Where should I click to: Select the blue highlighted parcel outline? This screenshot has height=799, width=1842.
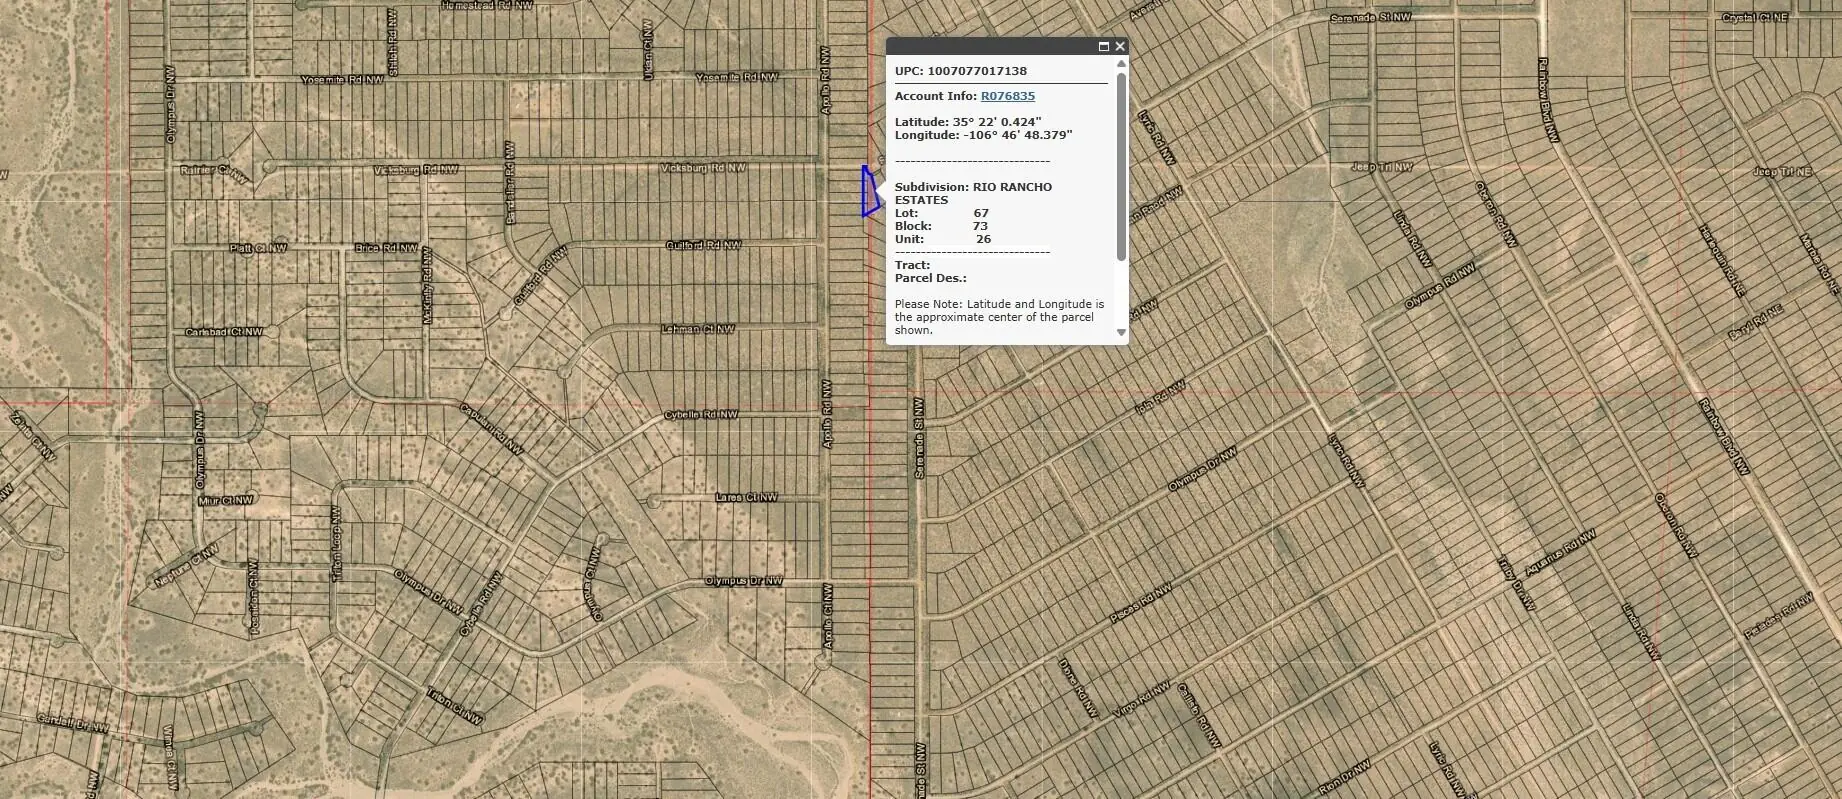coord(870,193)
